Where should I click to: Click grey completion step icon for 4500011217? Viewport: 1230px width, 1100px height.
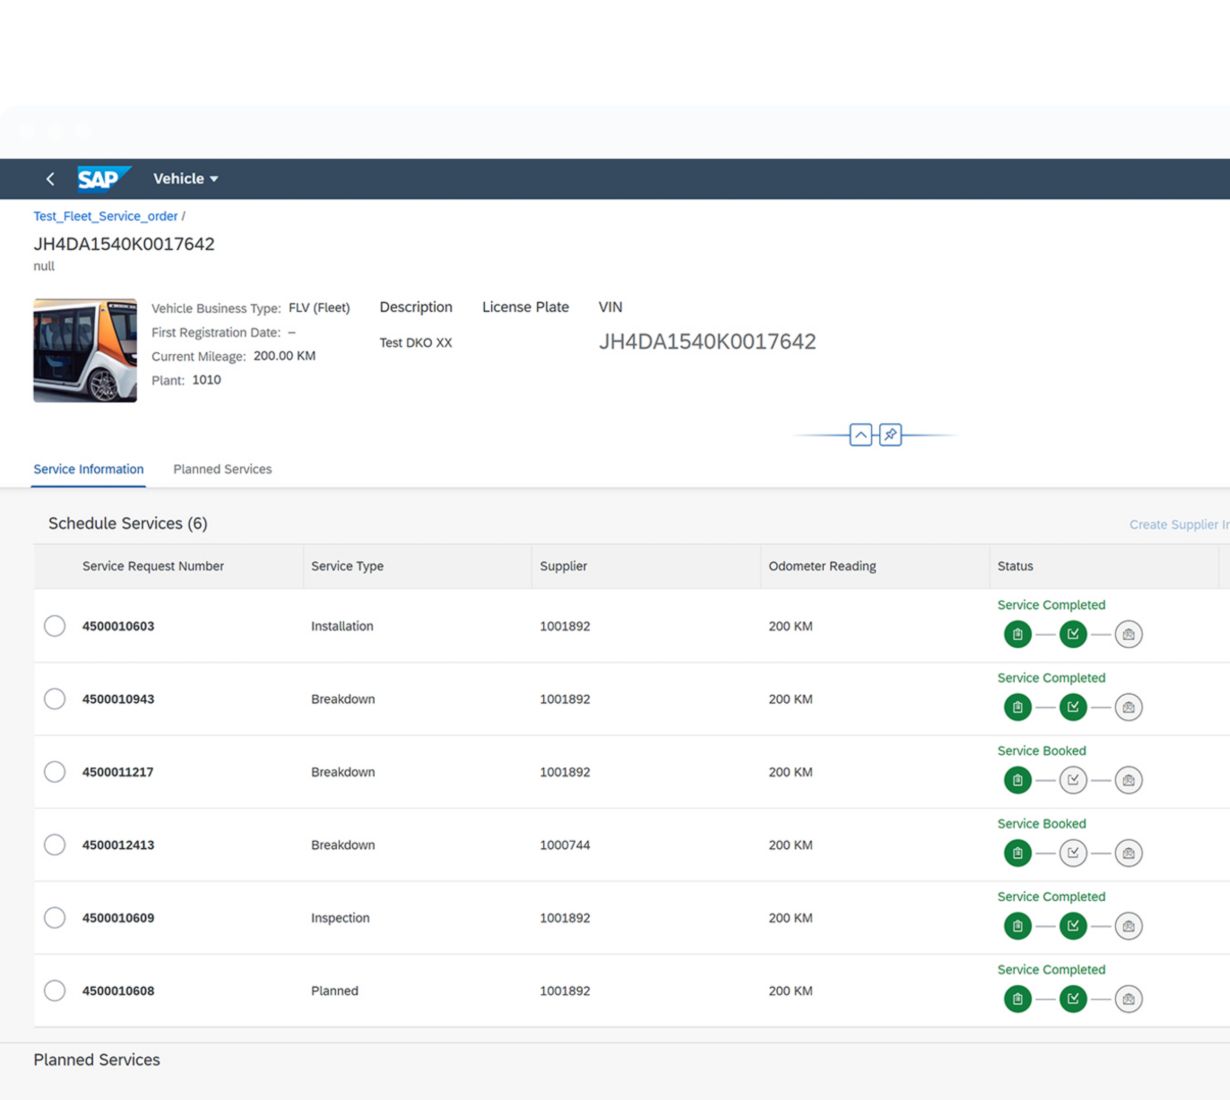[1073, 780]
